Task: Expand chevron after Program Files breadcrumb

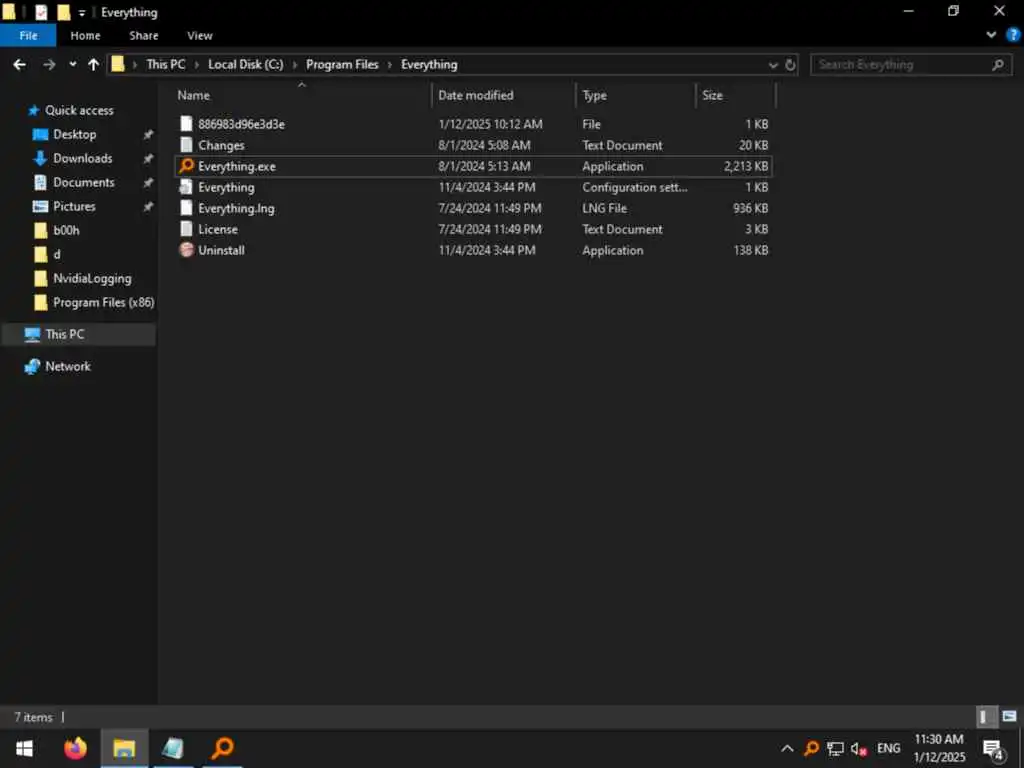Action: [x=390, y=65]
